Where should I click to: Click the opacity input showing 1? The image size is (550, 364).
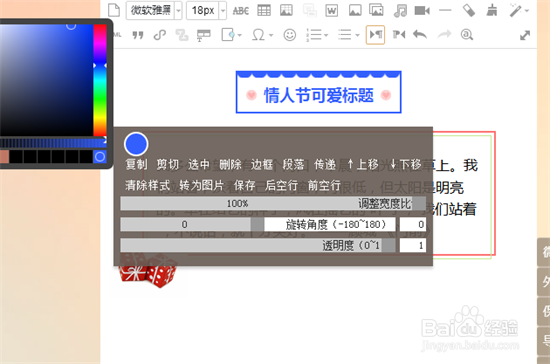pyautogui.click(x=413, y=245)
